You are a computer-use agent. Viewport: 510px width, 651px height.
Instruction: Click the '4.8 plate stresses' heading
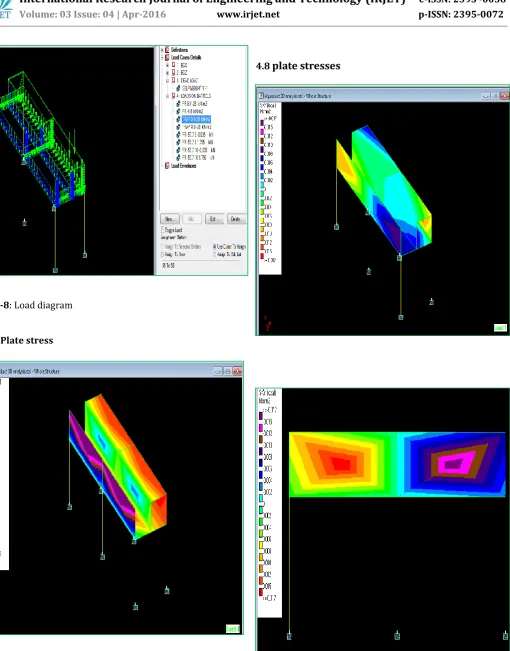(298, 66)
